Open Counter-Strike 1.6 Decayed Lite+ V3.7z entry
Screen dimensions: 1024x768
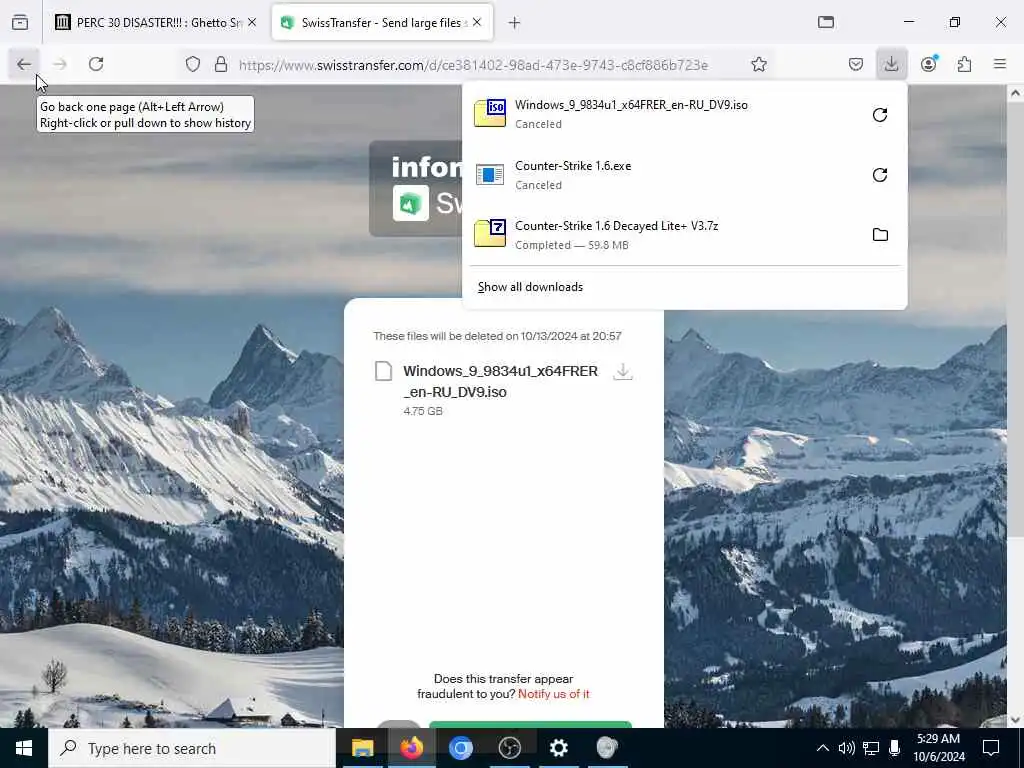coord(664,234)
